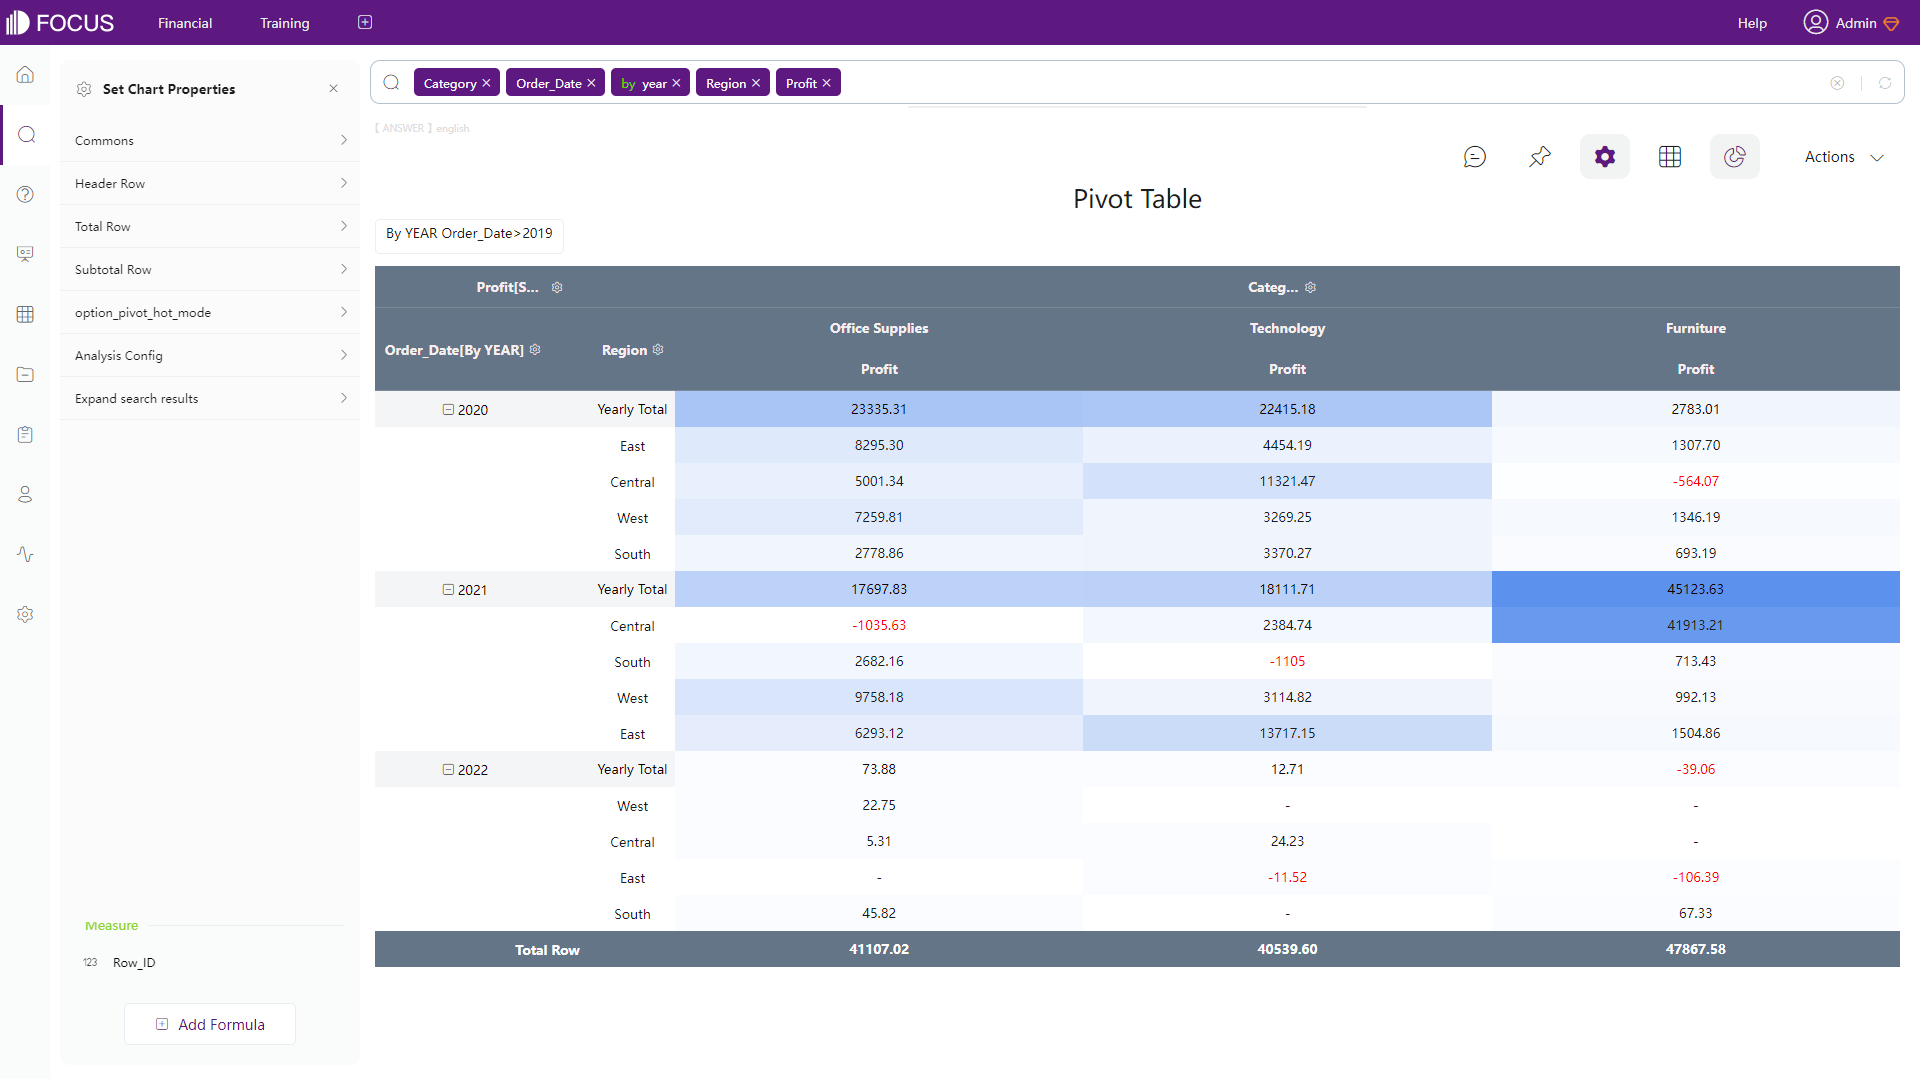The image size is (1920, 1079).
Task: Click the Add Formula button
Action: click(x=210, y=1024)
